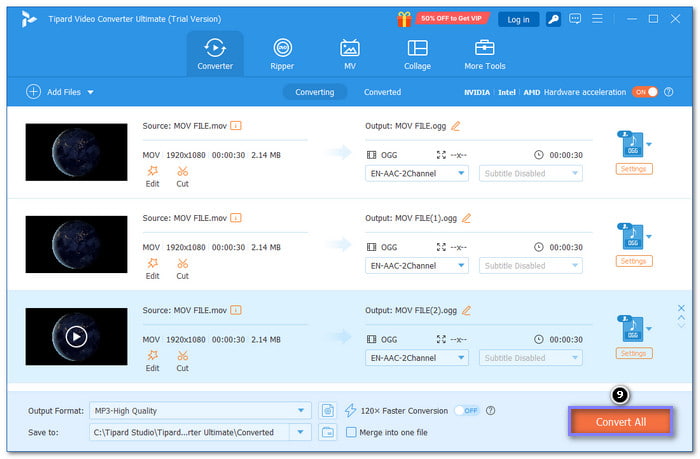Select the second video thumbnail
This screenshot has width=700, height=459.
[x=76, y=244]
